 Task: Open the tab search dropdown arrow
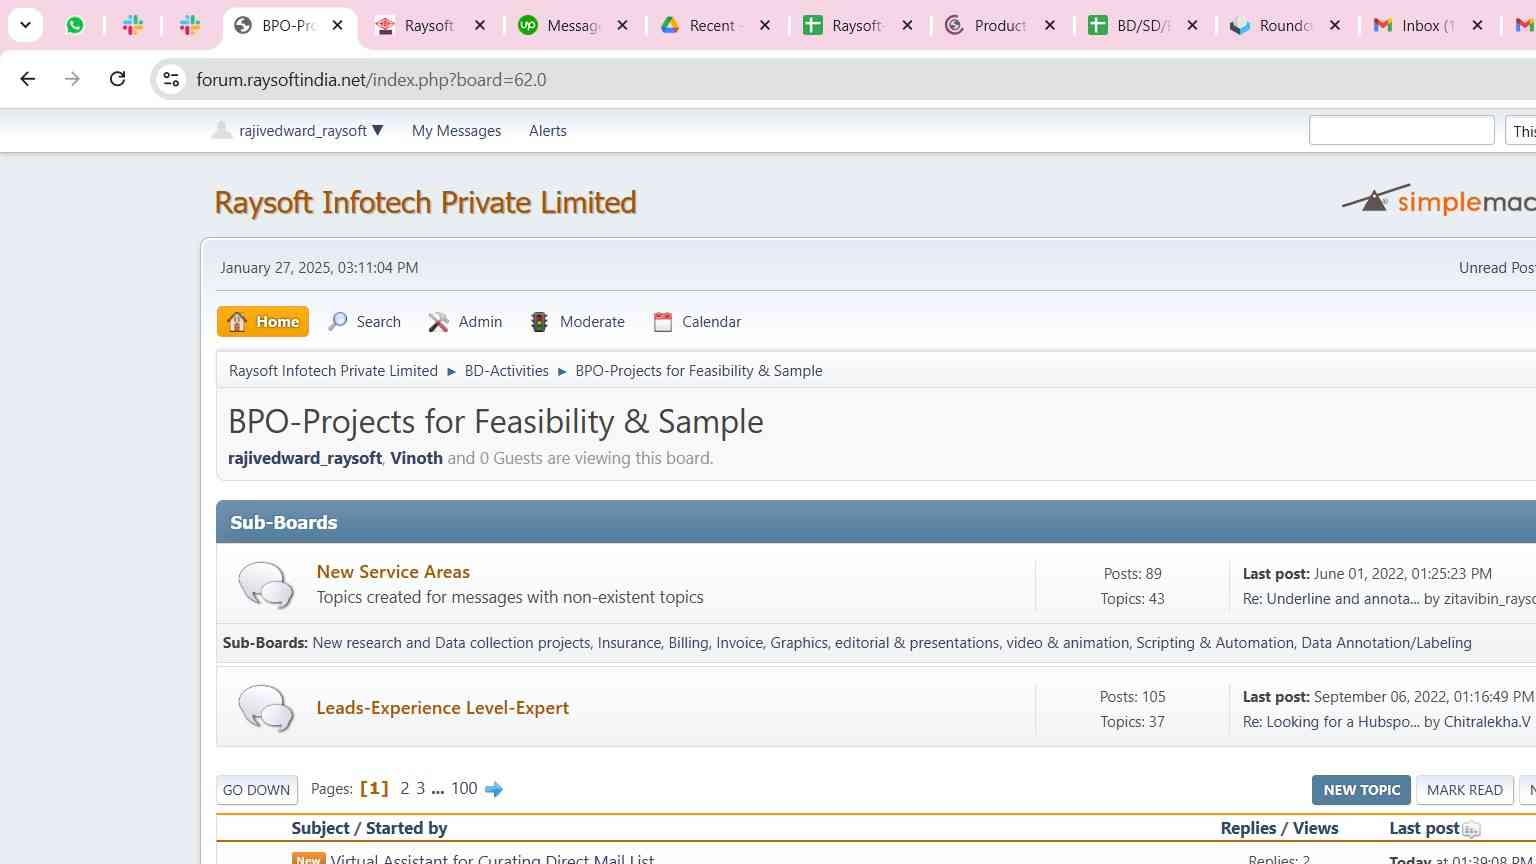(x=25, y=25)
